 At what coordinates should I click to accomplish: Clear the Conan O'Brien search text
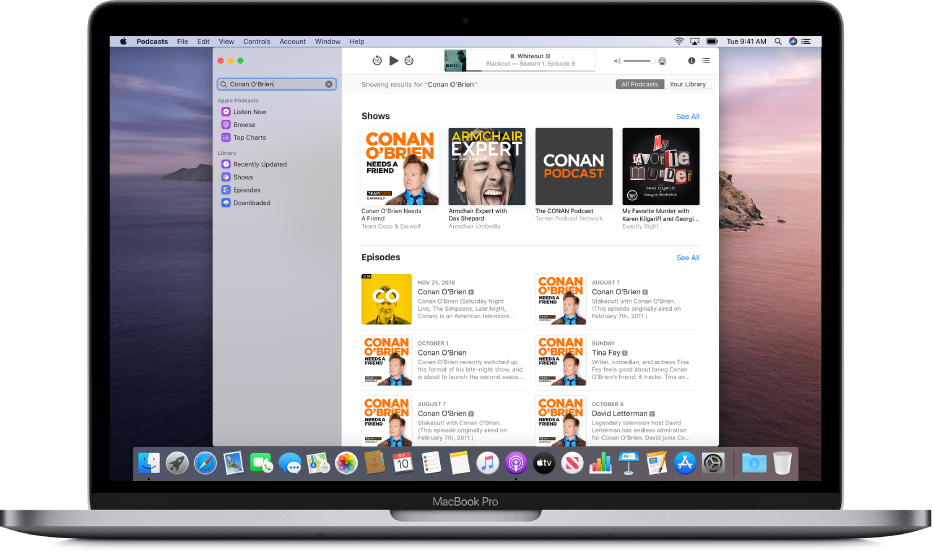pyautogui.click(x=328, y=84)
